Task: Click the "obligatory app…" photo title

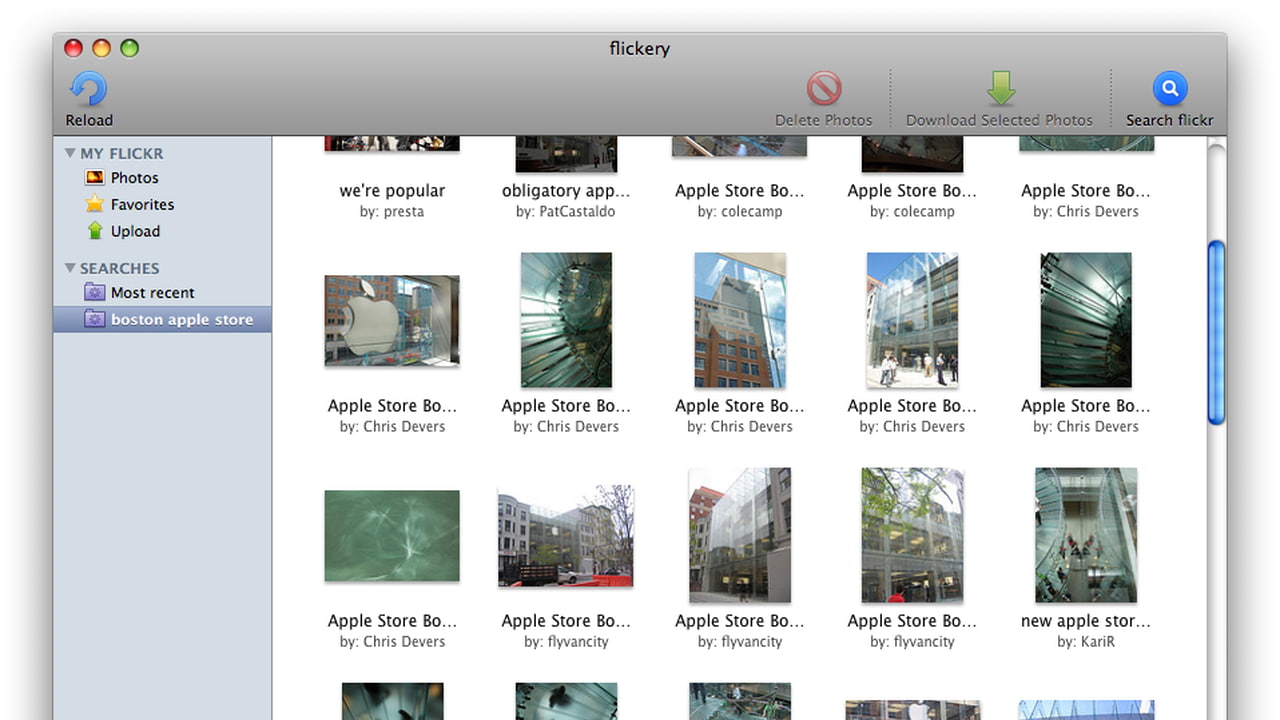Action: [566, 191]
